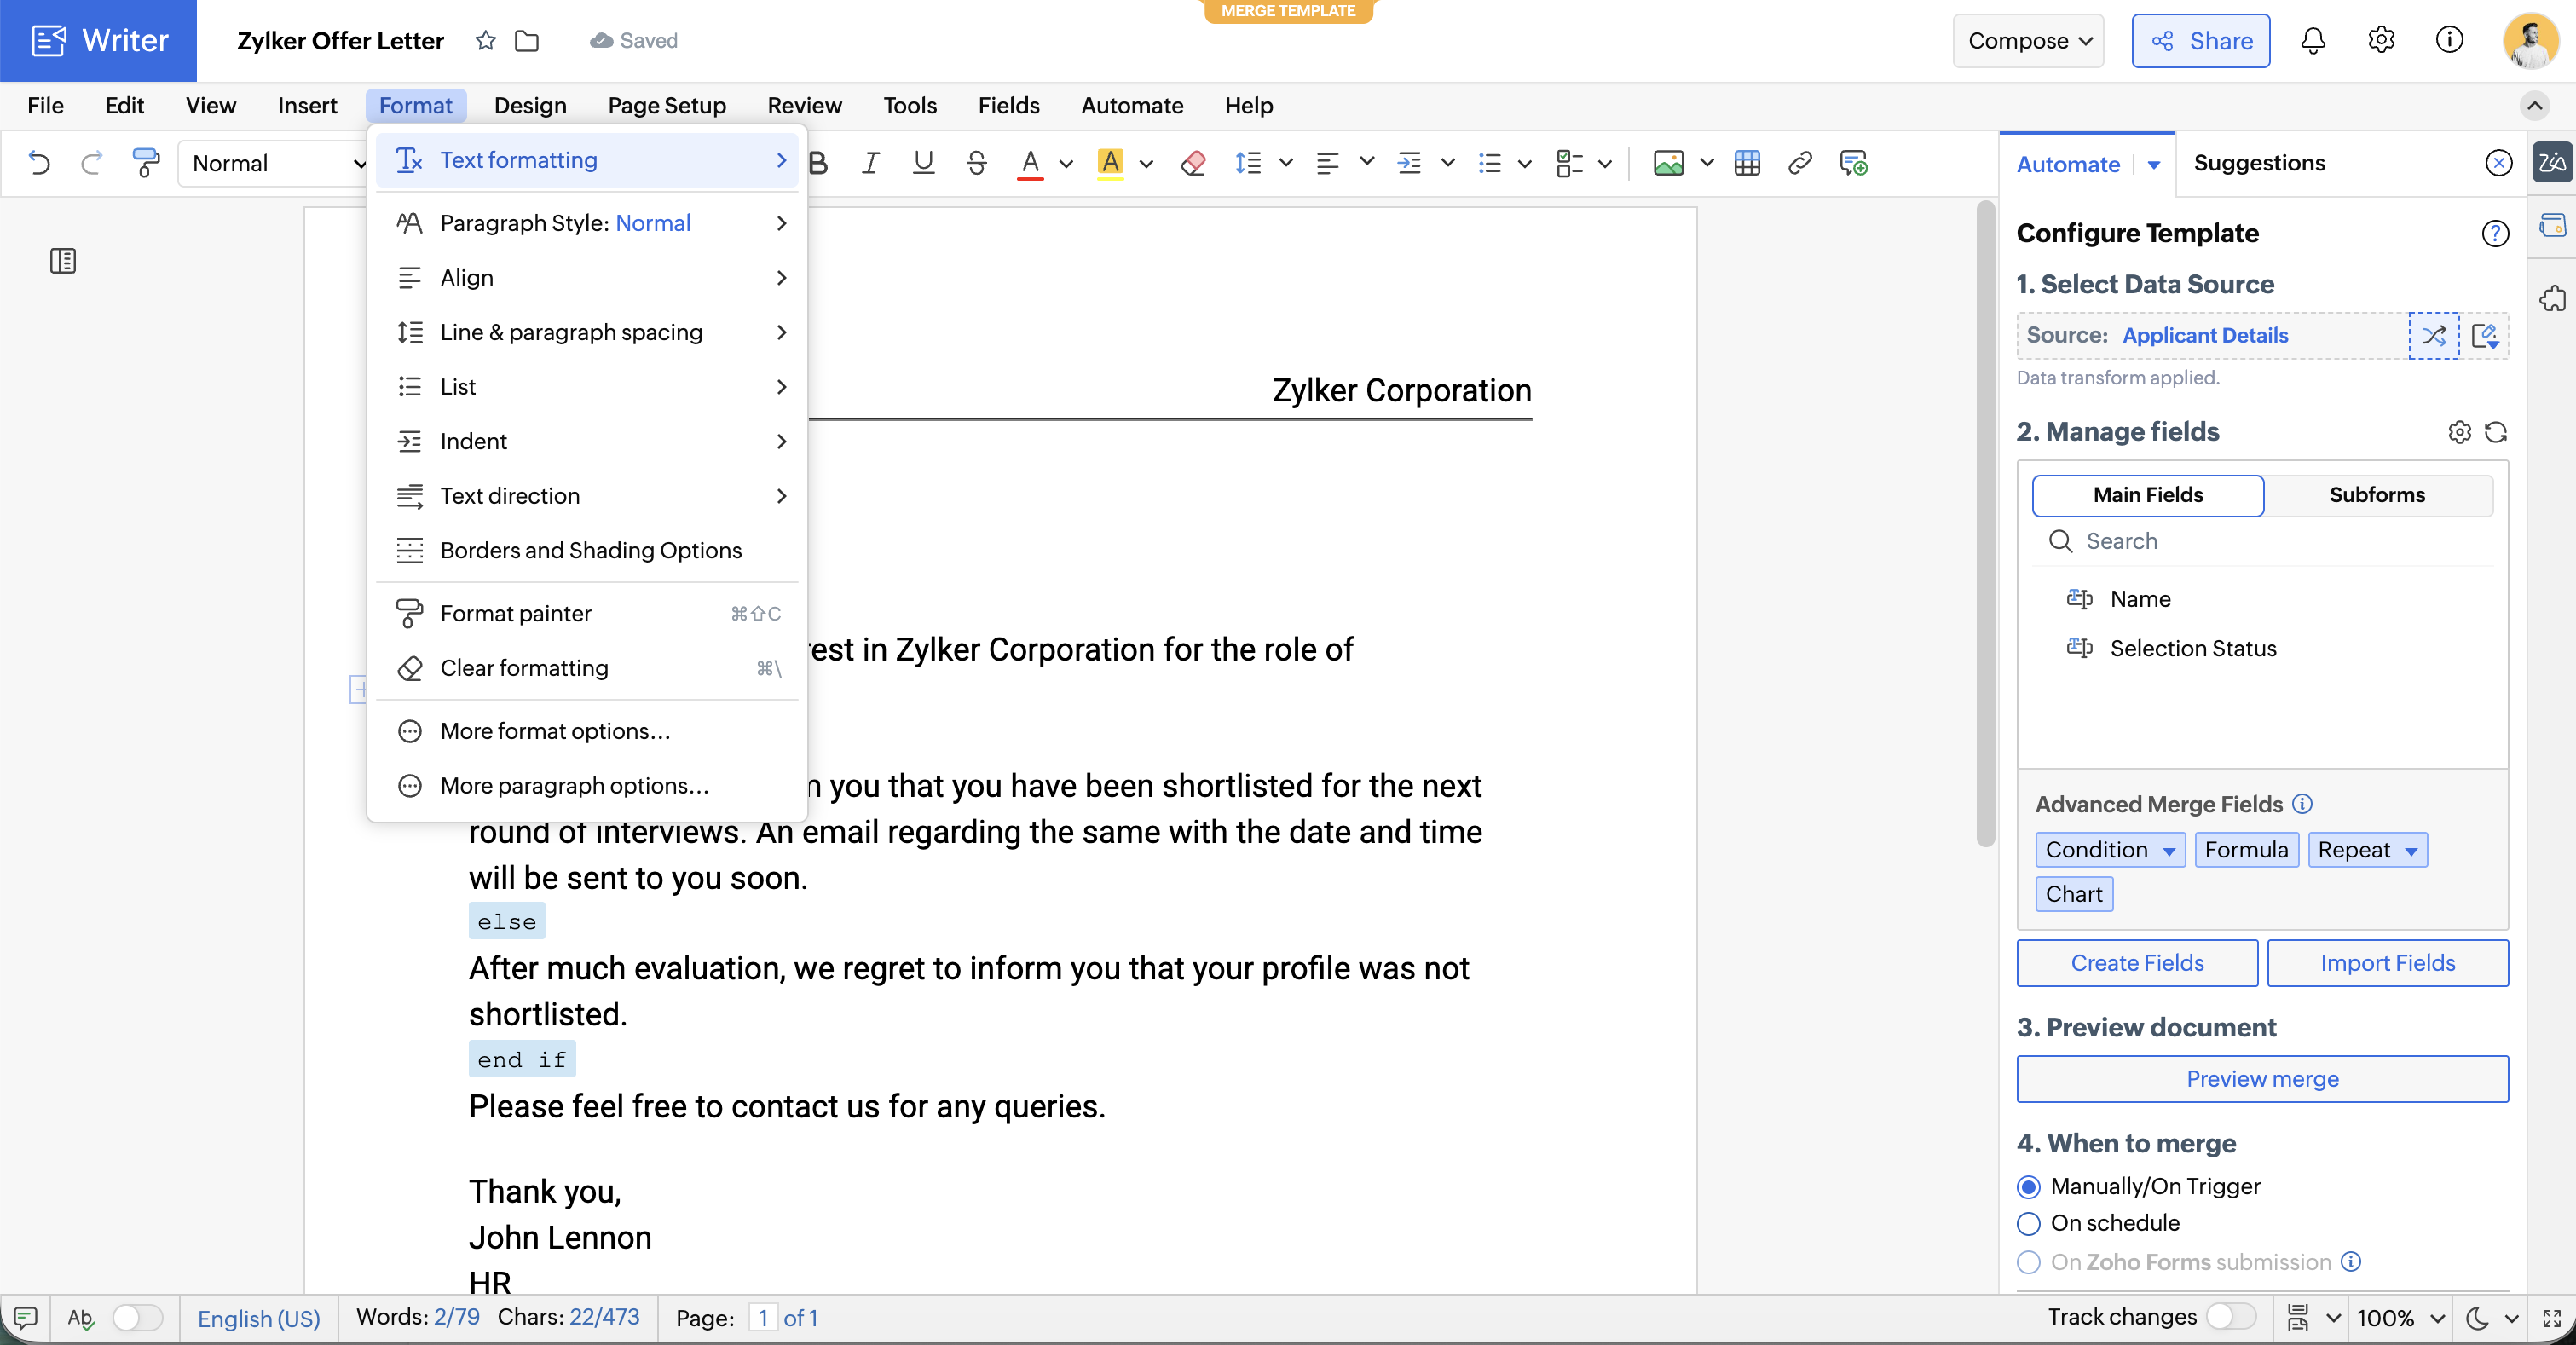Refresh fields in Manage fields section
The width and height of the screenshot is (2576, 1345).
pos(2496,432)
